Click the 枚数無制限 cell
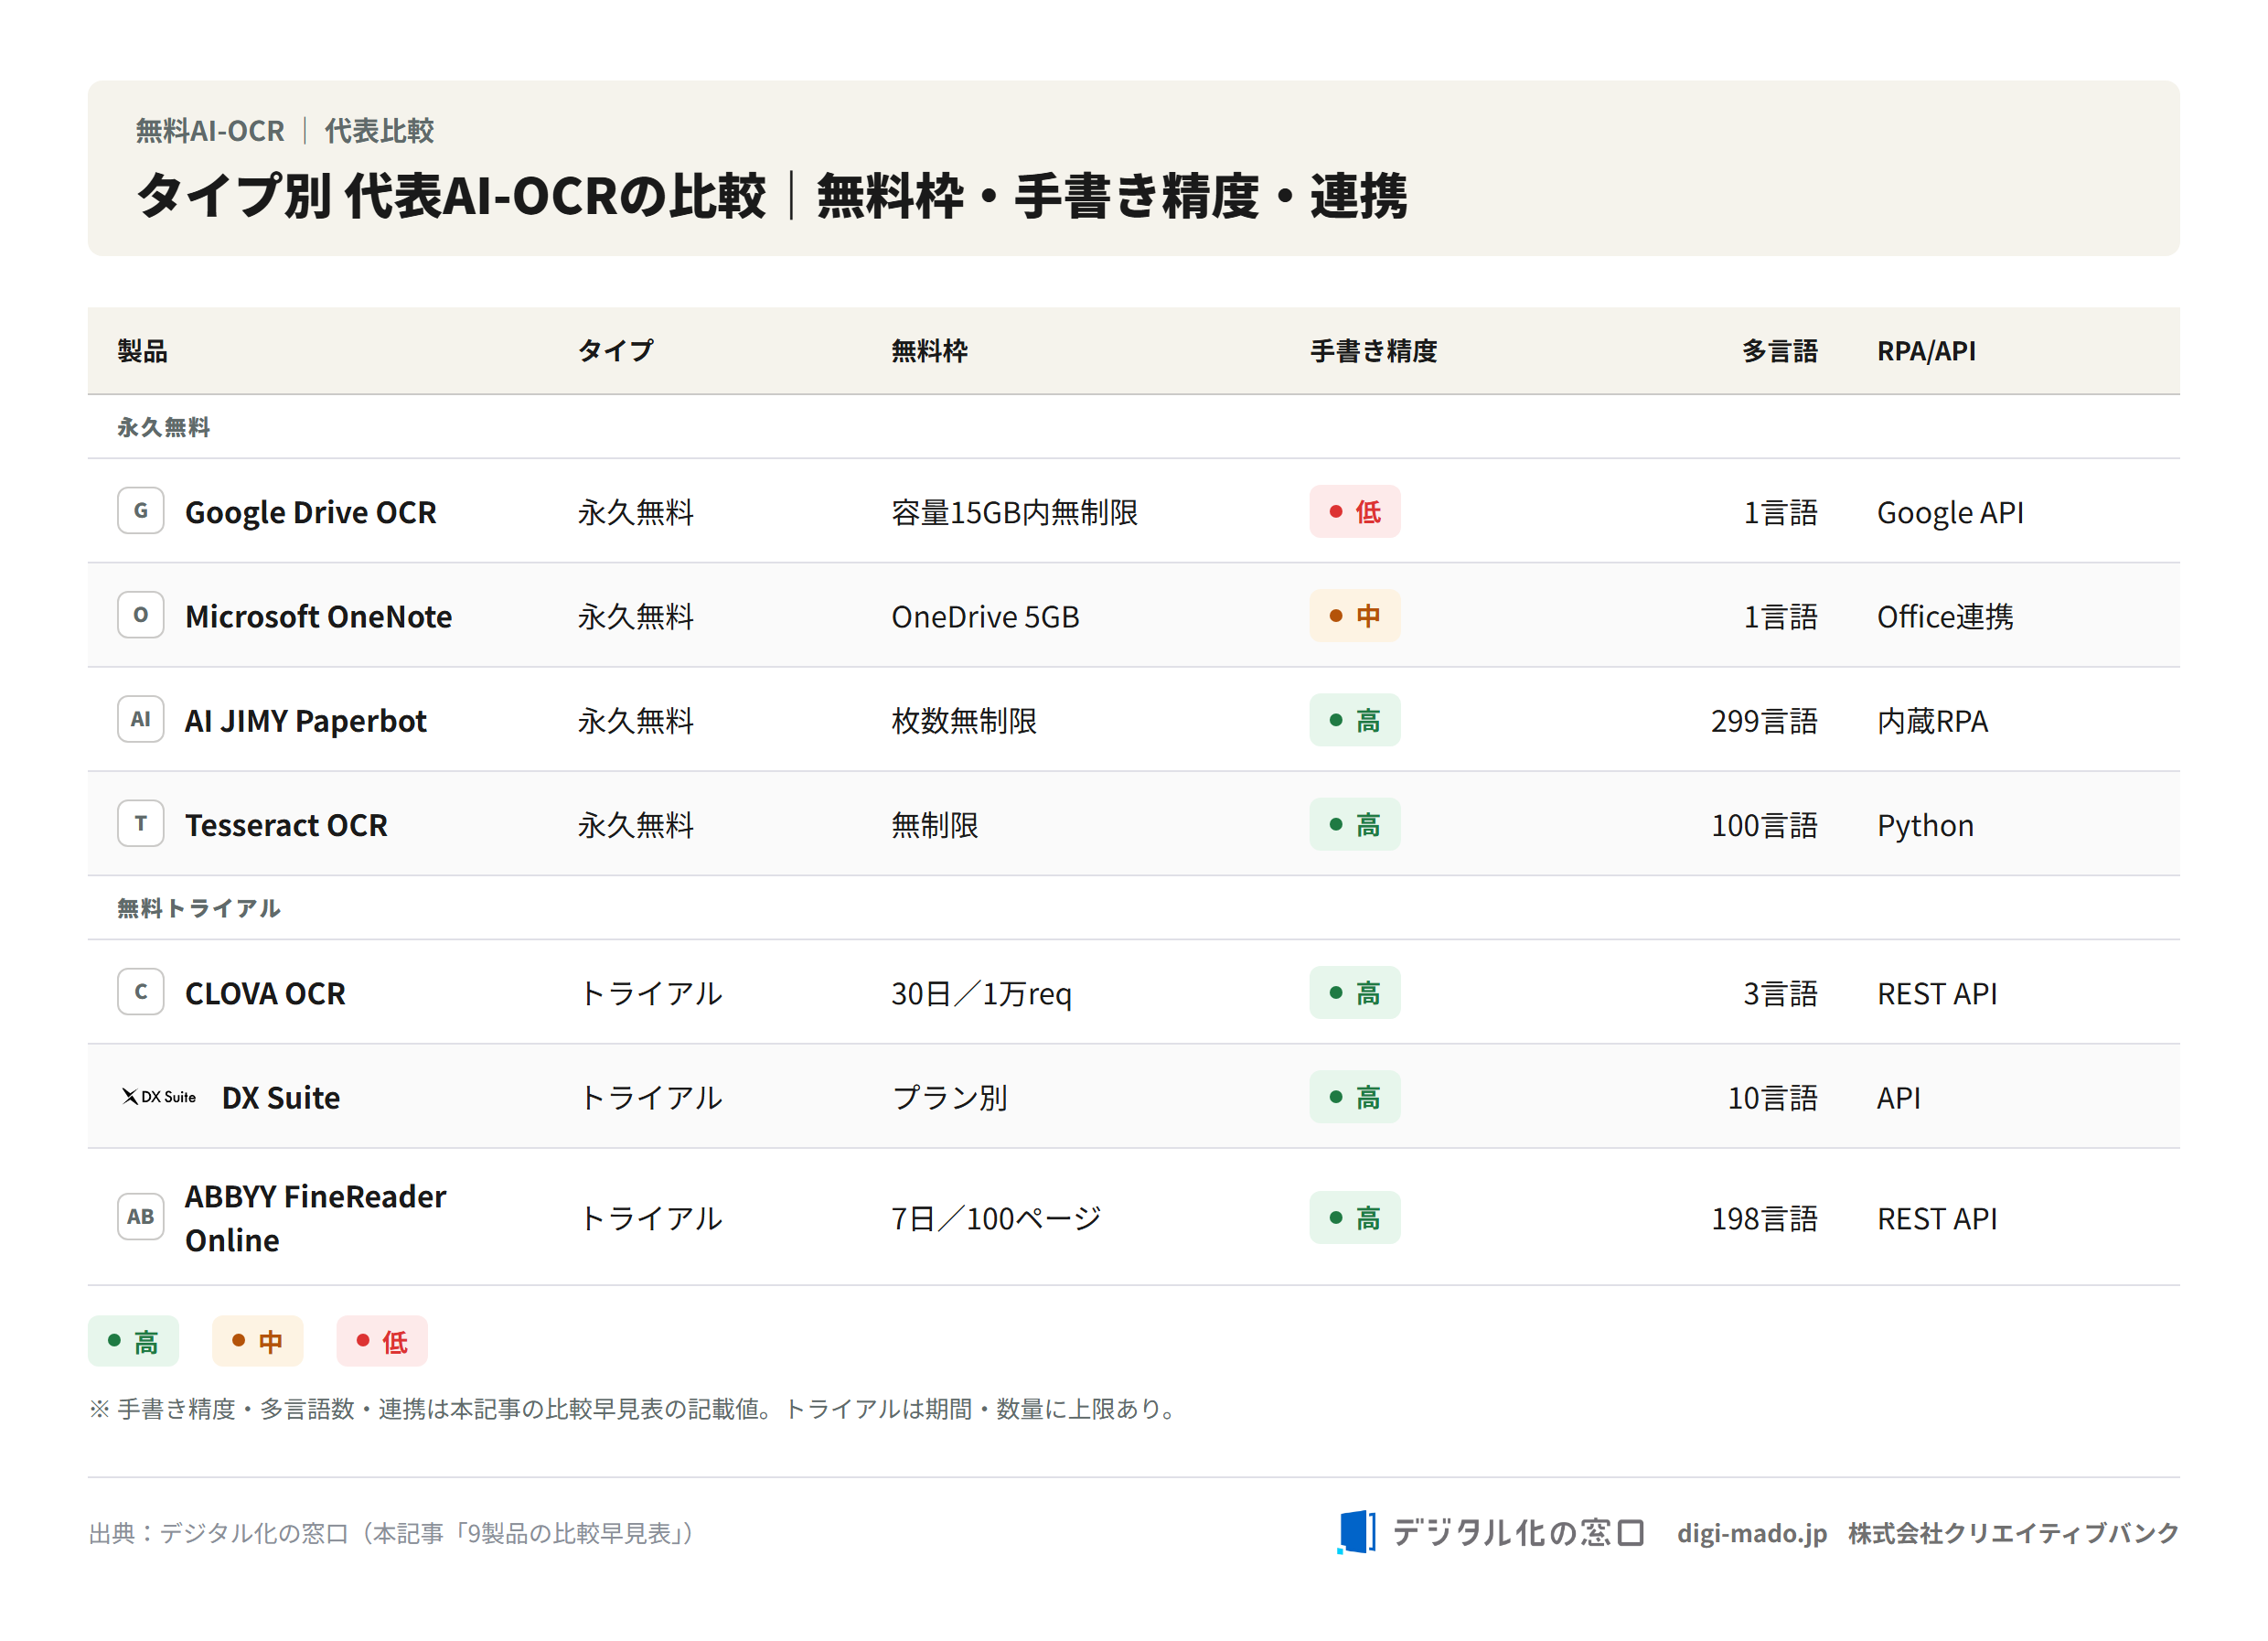 (964, 720)
